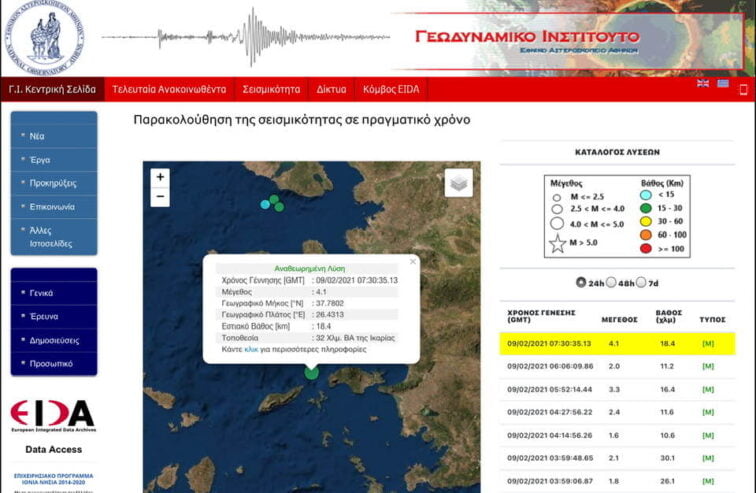
Task: Open Επικοινωνία sidebar link
Action: point(54,207)
